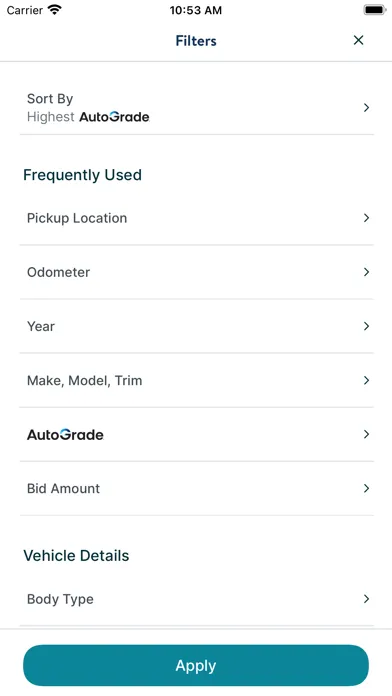The image size is (392, 696).
Task: Tap the battery icon in status bar
Action: (375, 10)
